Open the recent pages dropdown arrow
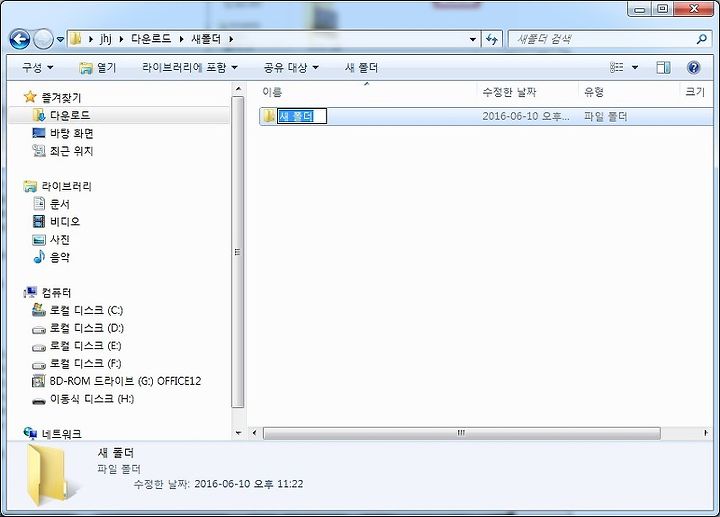This screenshot has width=720, height=517. point(60,39)
